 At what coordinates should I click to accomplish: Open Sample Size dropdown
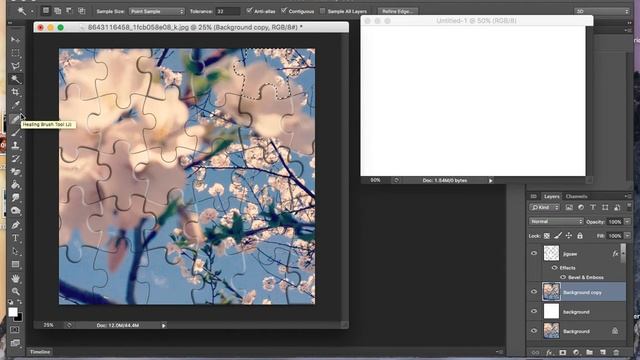click(157, 11)
